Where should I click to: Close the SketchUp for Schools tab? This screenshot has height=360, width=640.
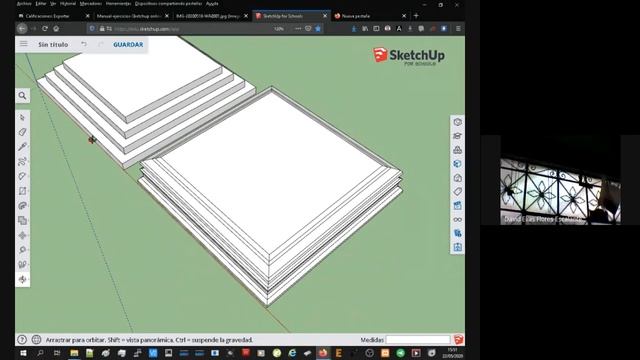325,16
